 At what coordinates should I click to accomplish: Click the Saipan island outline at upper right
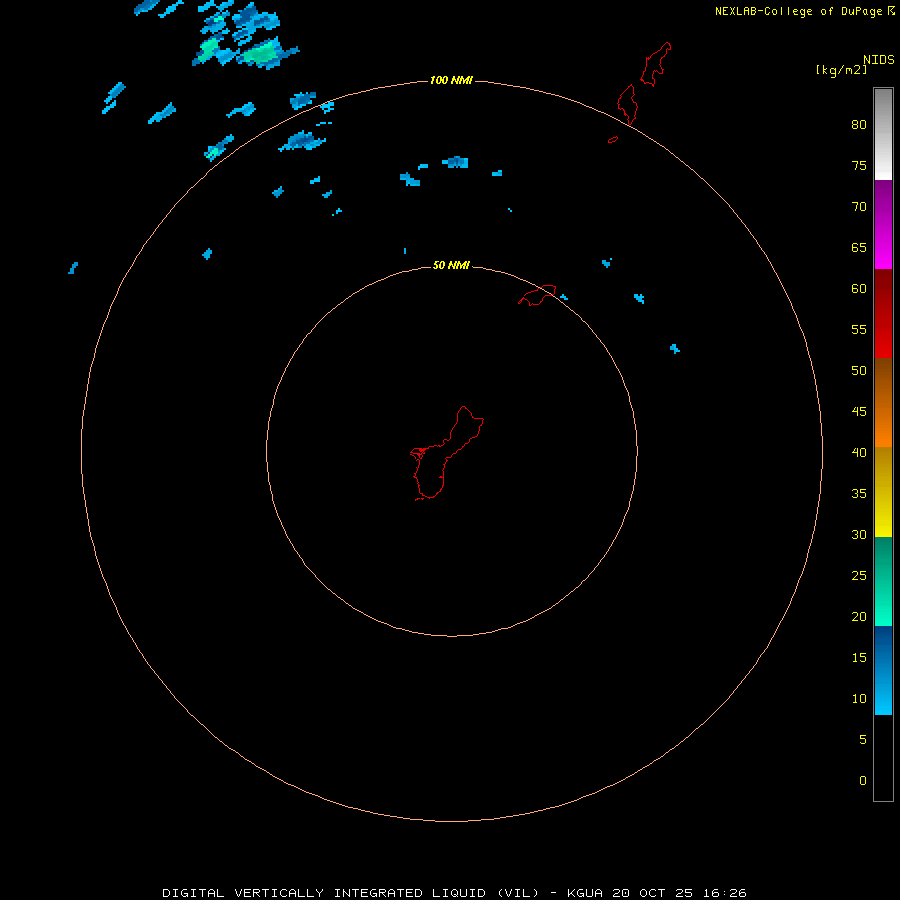pos(655,64)
